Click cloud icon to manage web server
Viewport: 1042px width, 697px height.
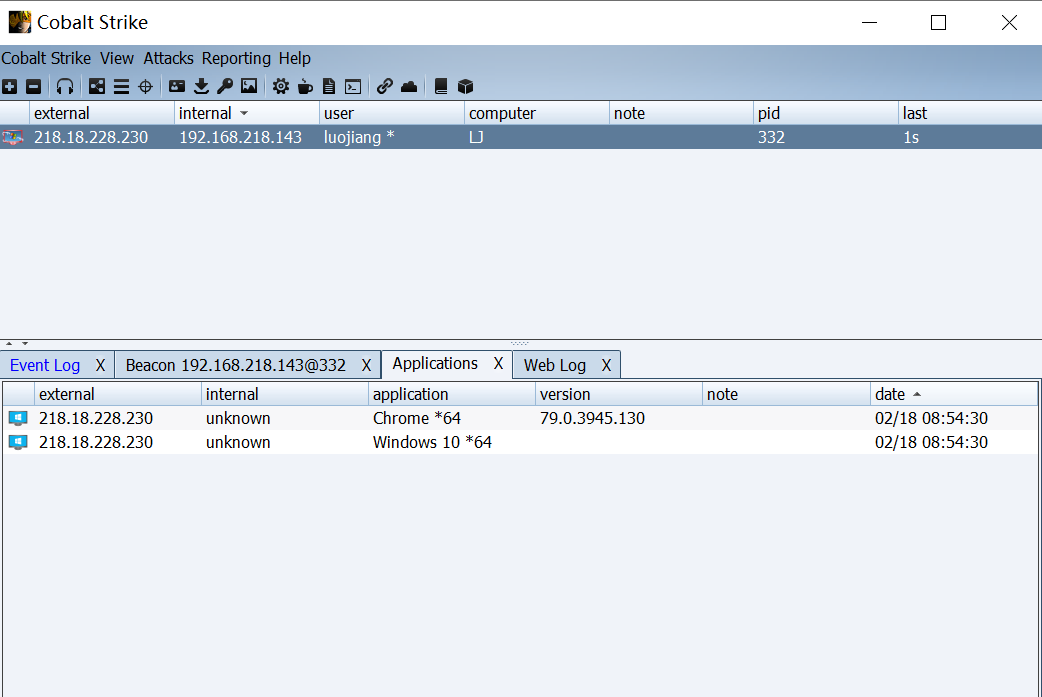(409, 86)
